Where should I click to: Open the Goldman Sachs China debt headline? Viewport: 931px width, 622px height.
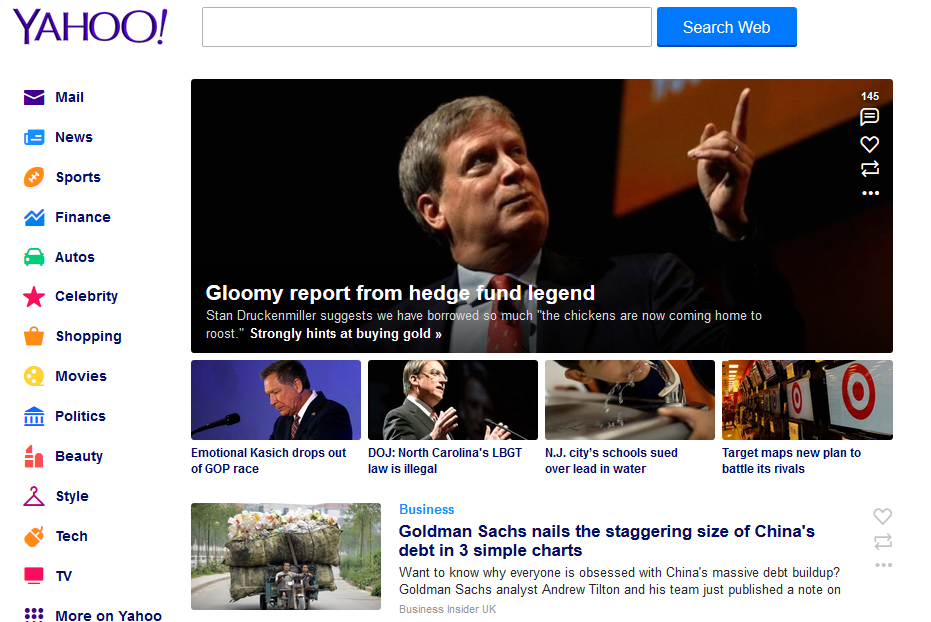click(x=606, y=541)
